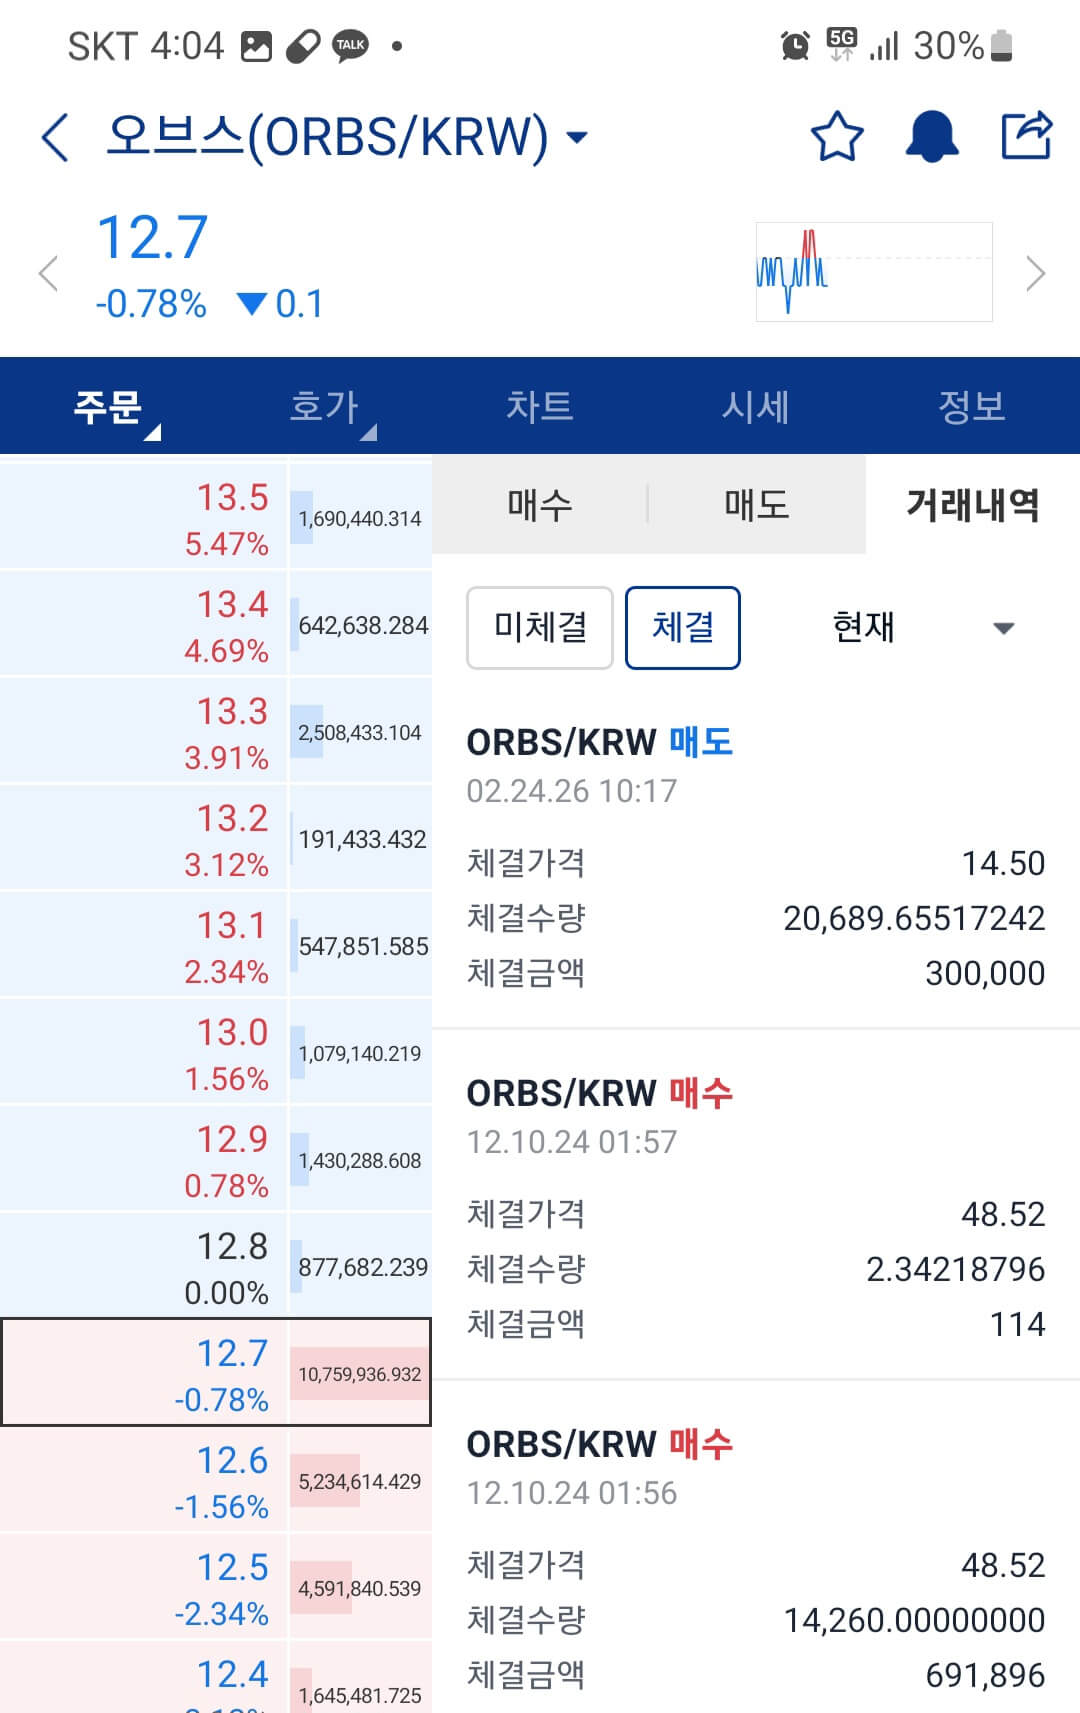
Task: Tap executed price 14.50
Action: point(1003,863)
